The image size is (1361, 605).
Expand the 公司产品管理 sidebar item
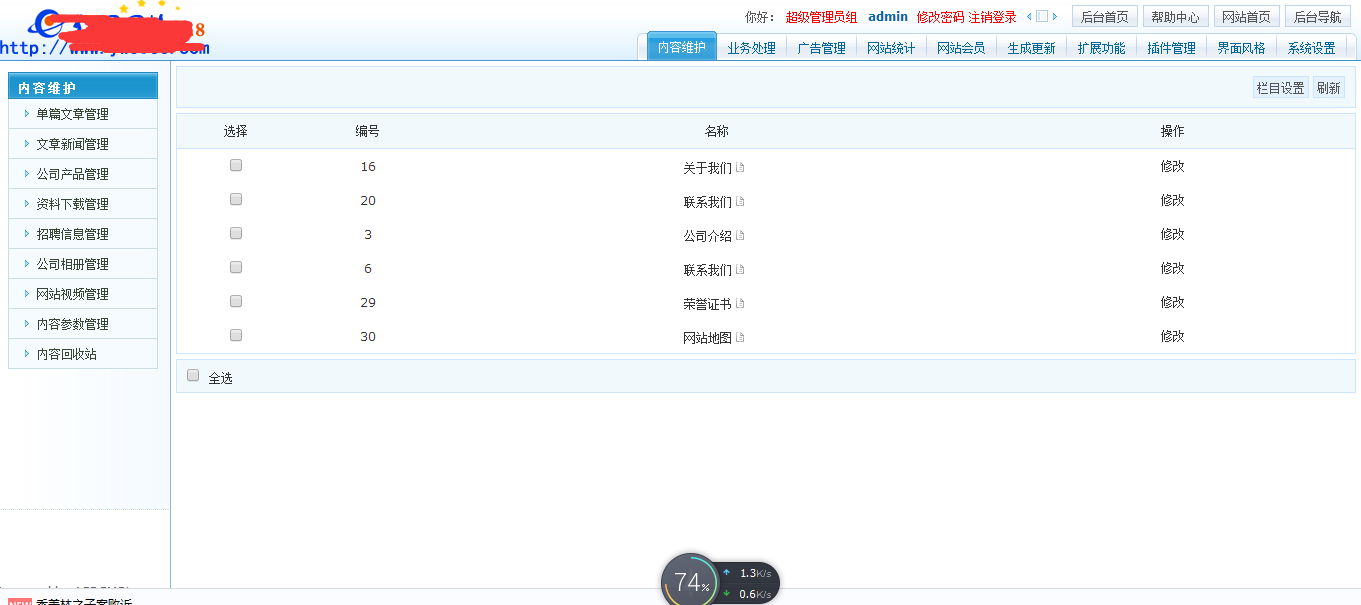coord(72,174)
